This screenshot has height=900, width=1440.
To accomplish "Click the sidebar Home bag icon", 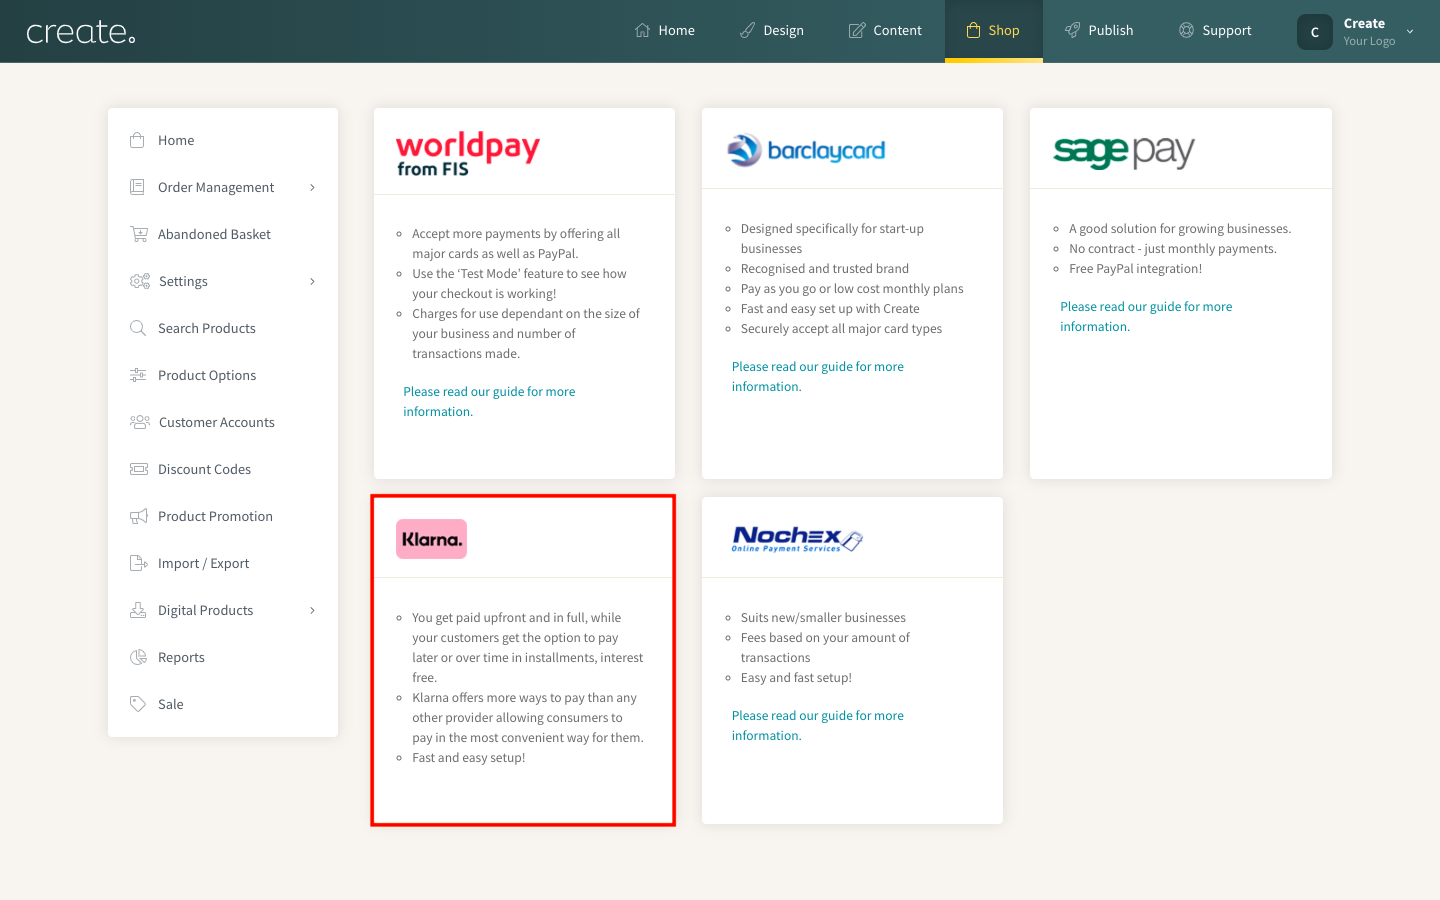I will (137, 140).
